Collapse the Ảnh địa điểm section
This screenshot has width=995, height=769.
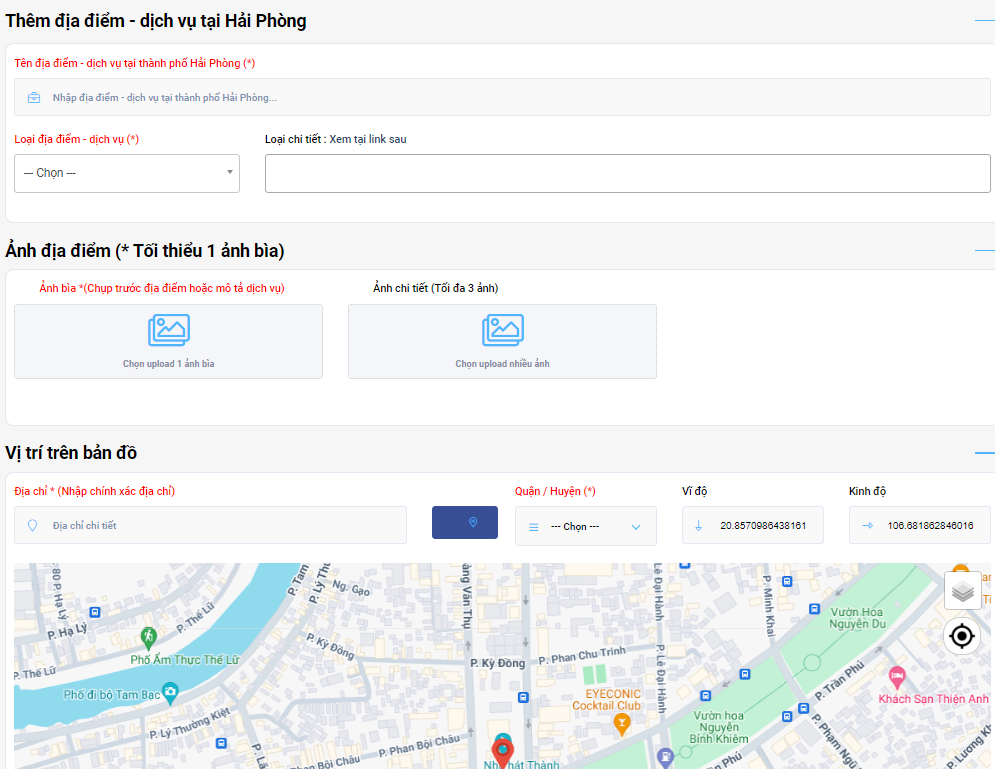tap(984, 250)
